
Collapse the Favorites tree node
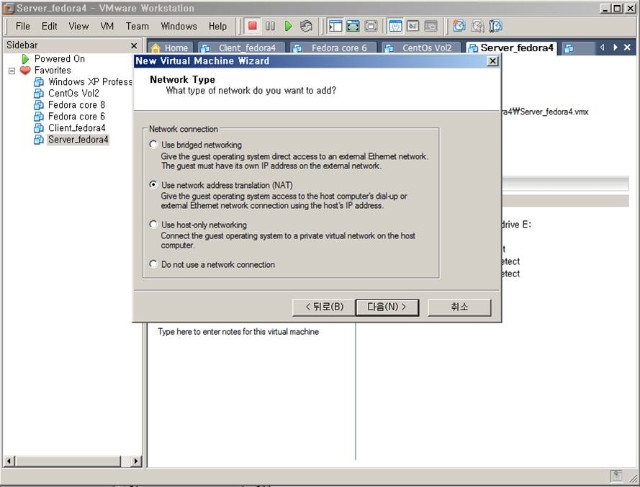12,71
